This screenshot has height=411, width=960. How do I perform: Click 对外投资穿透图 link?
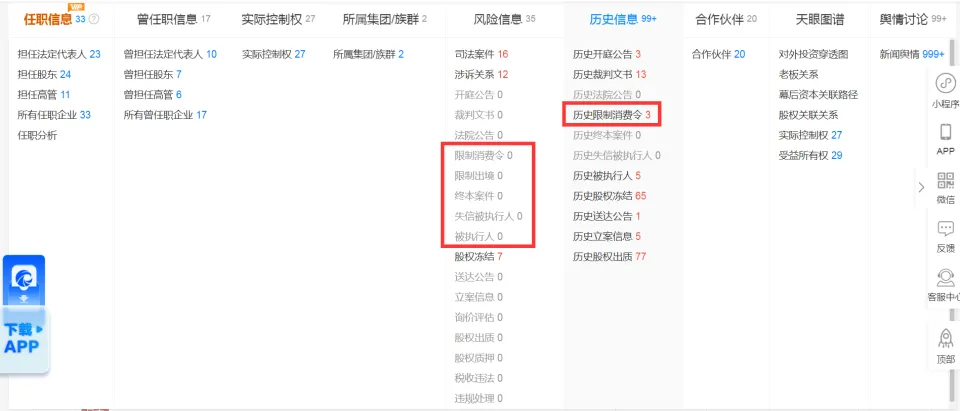tap(813, 54)
